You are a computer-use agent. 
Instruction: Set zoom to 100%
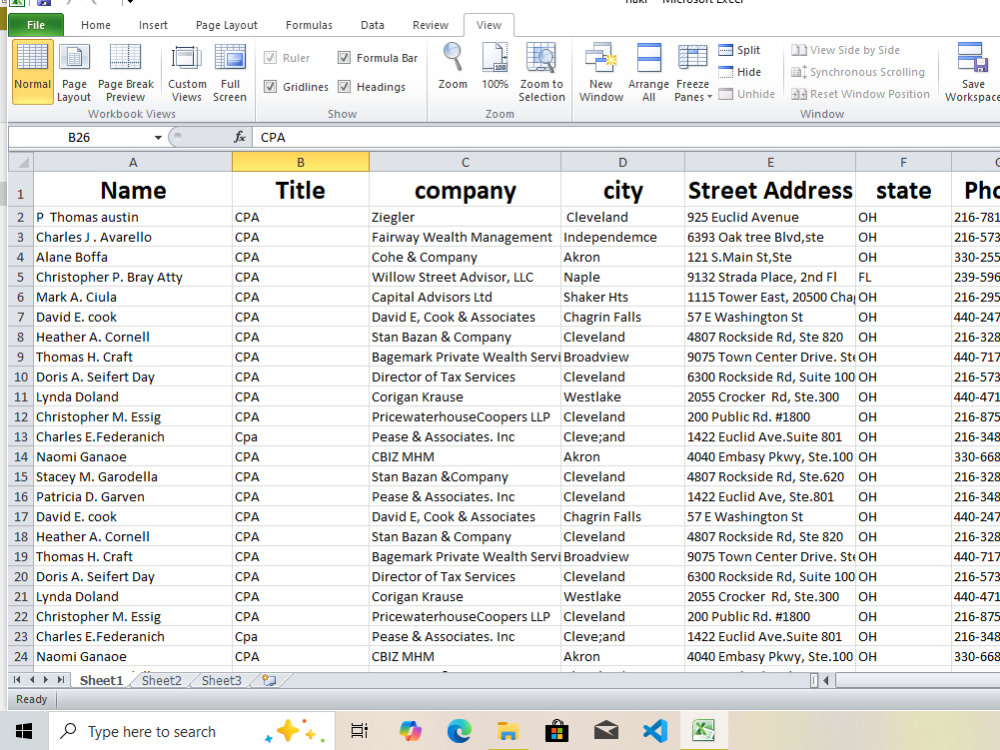[x=495, y=66]
